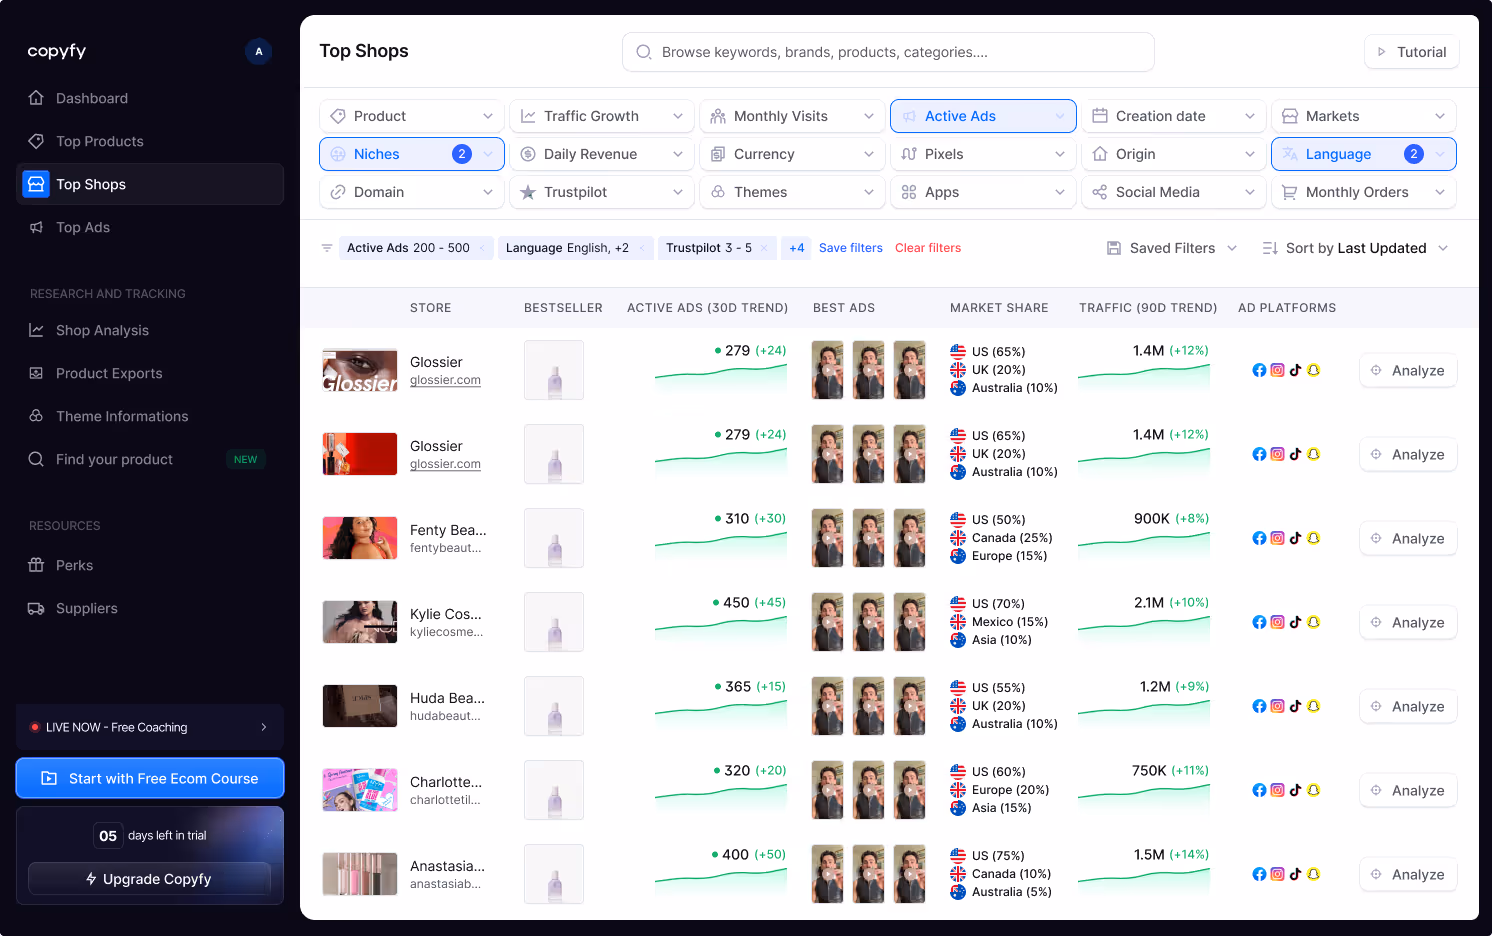Remove the Language English filter chip

(641, 248)
